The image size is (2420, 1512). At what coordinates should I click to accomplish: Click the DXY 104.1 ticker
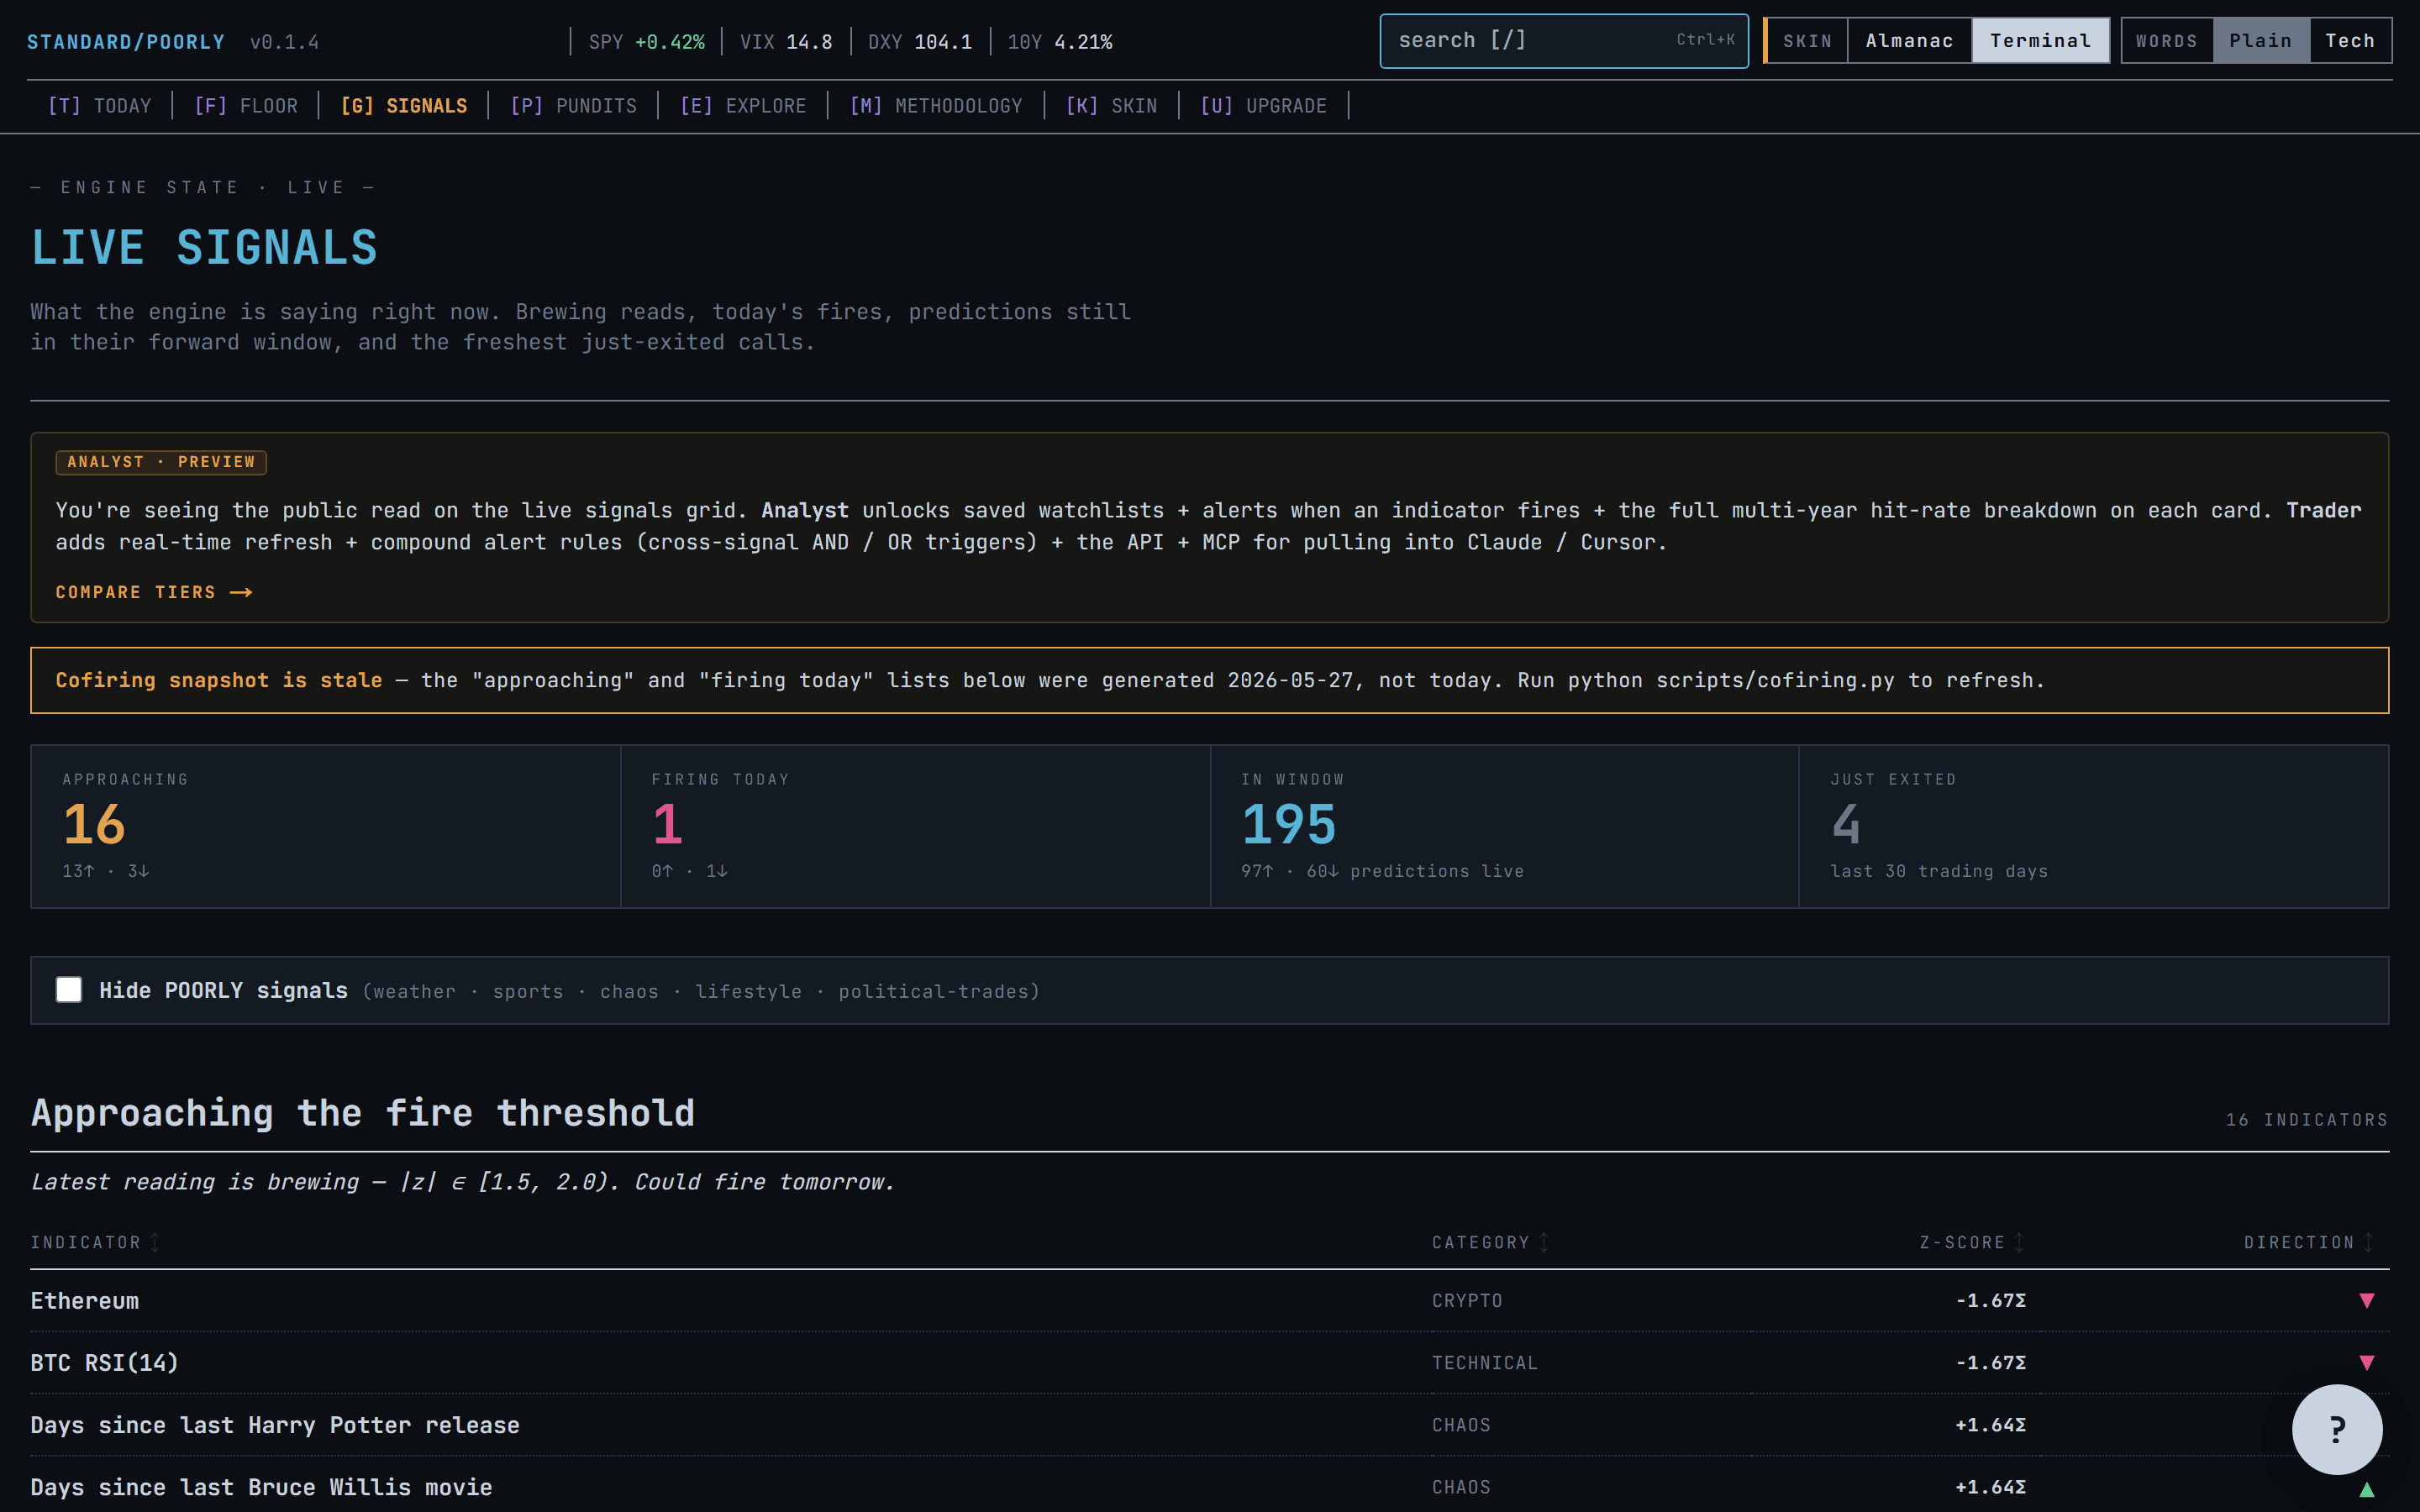[x=920, y=42]
